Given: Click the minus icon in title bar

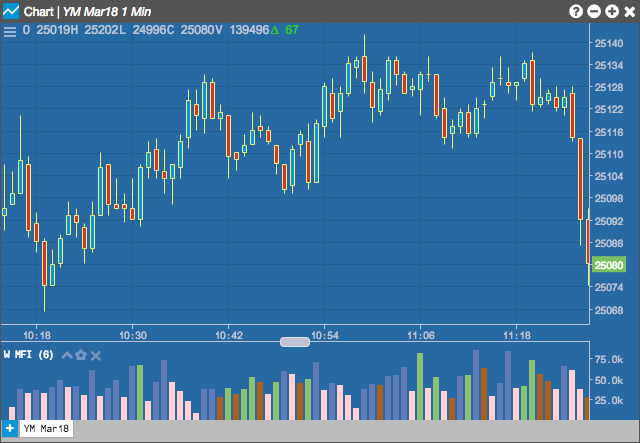Looking at the screenshot, I should 594,11.
